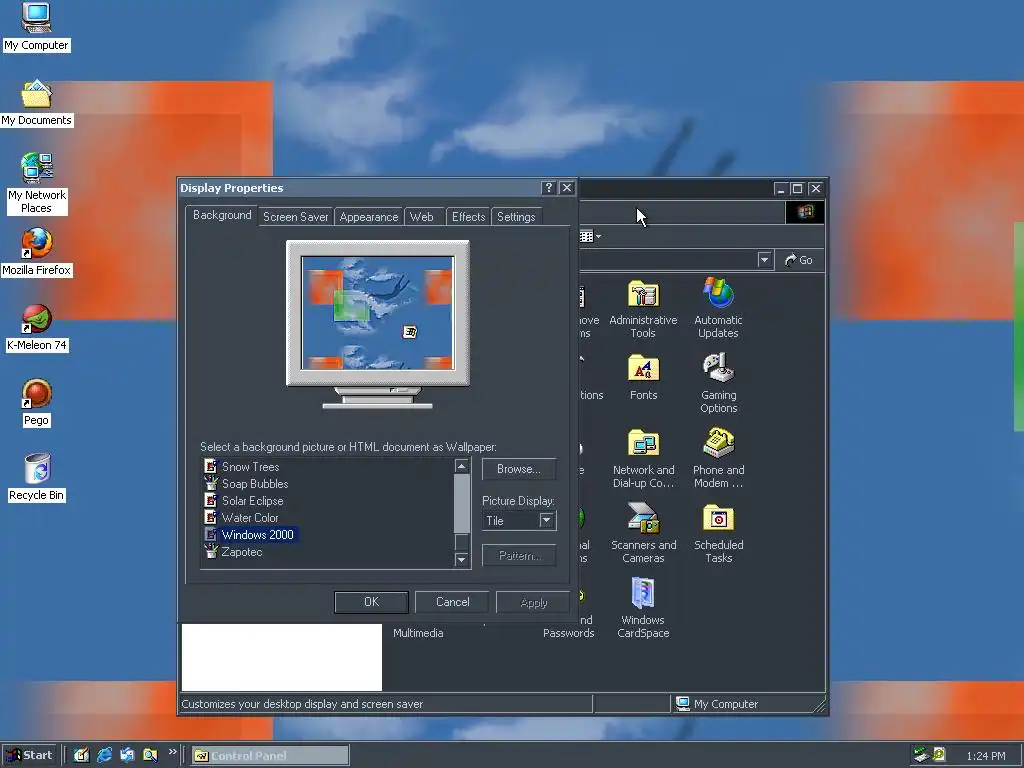Click the Windows logo throbber in Control Panel
The width and height of the screenshot is (1024, 768).
[805, 212]
